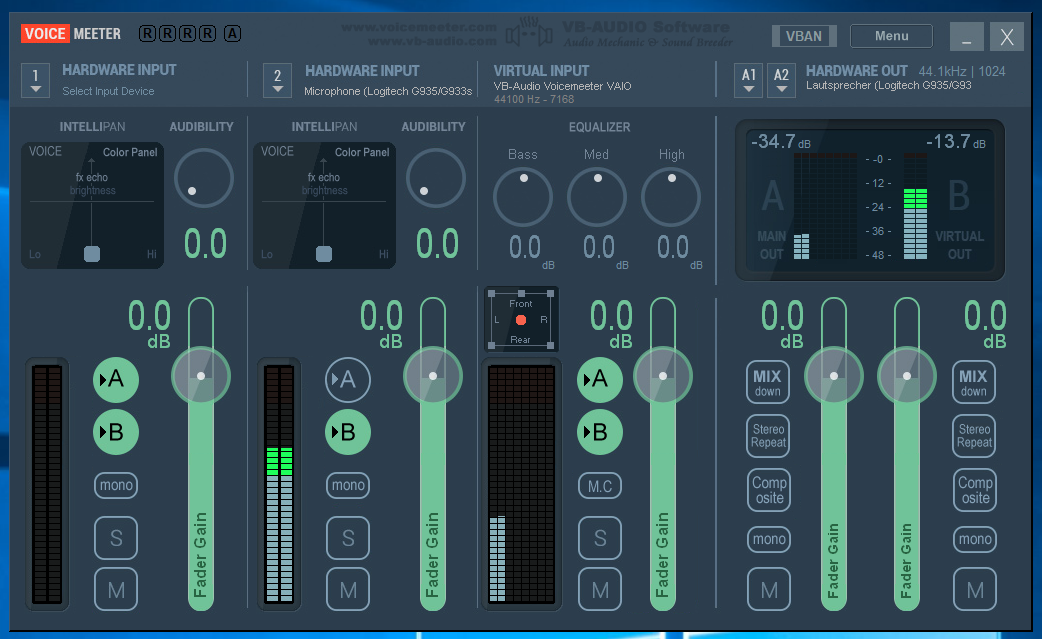Solo the Virtual Input strip
This screenshot has height=639, width=1042.
(599, 538)
